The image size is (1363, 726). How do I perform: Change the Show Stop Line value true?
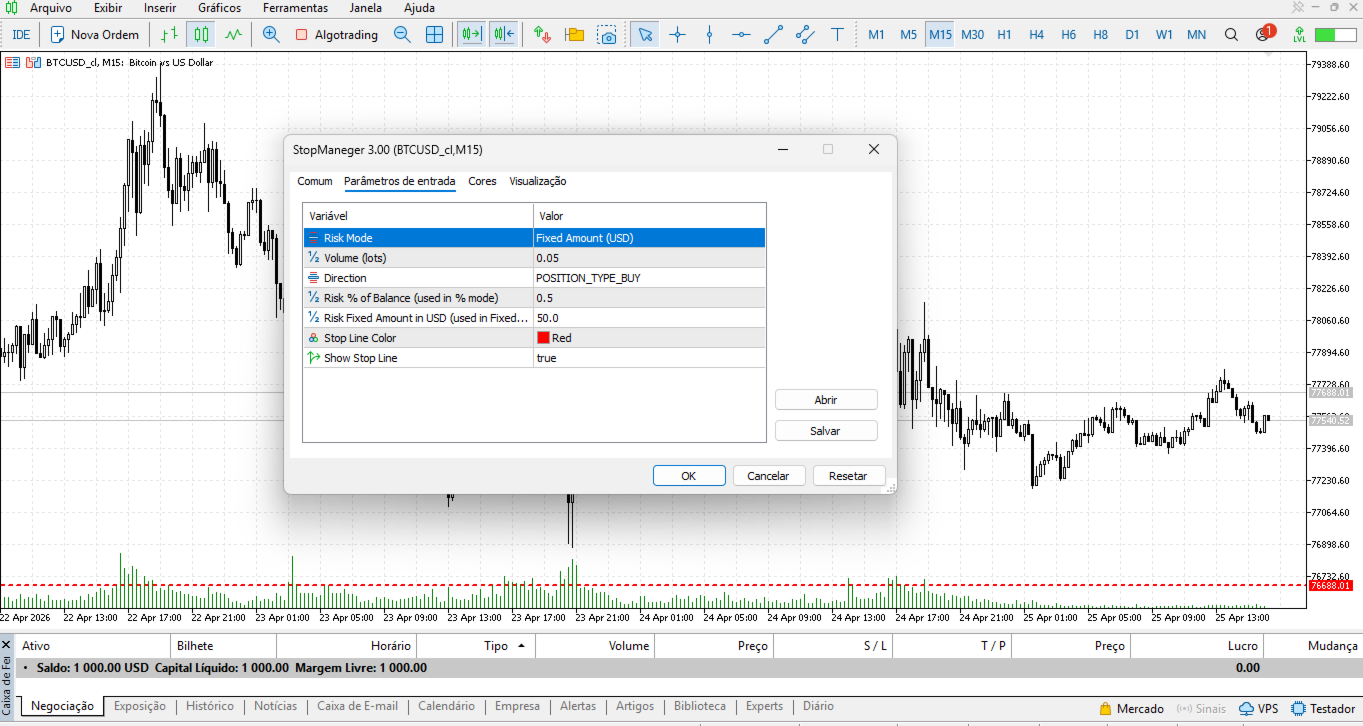click(649, 358)
